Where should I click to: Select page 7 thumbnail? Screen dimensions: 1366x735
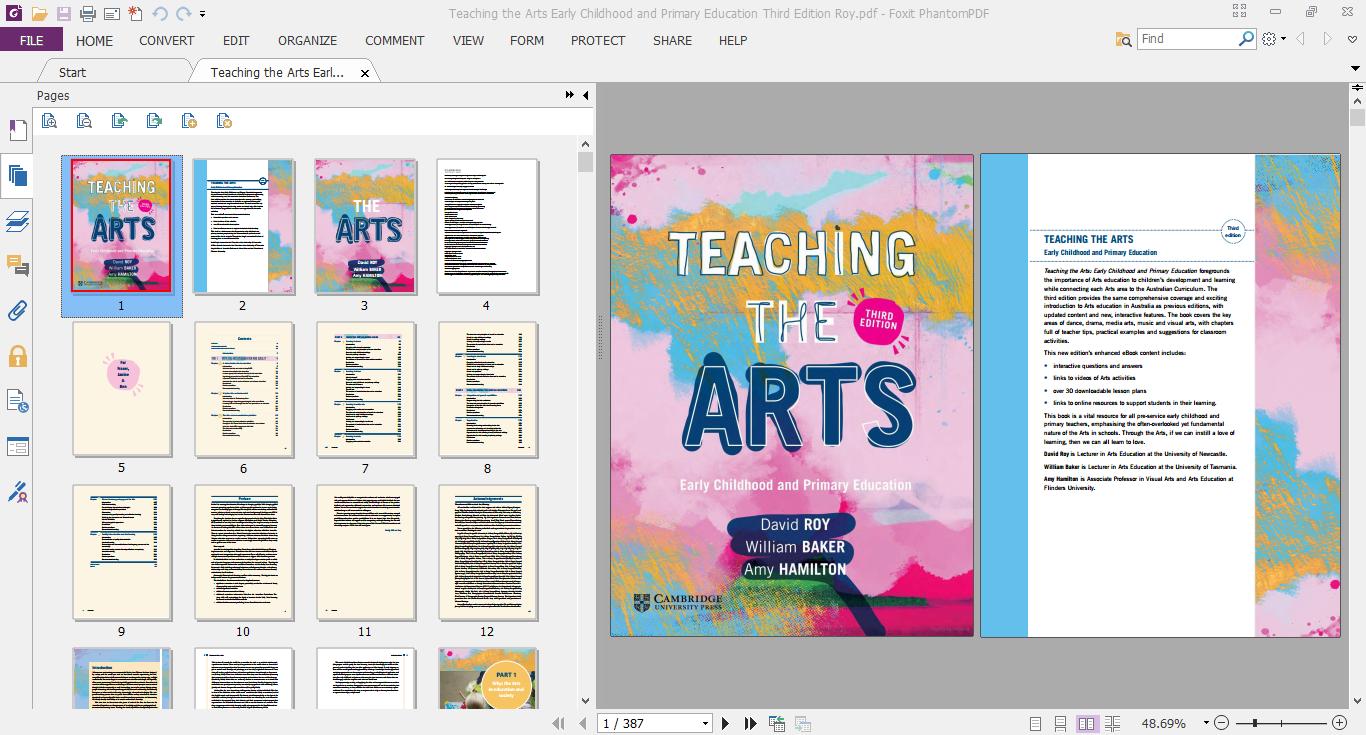point(365,389)
